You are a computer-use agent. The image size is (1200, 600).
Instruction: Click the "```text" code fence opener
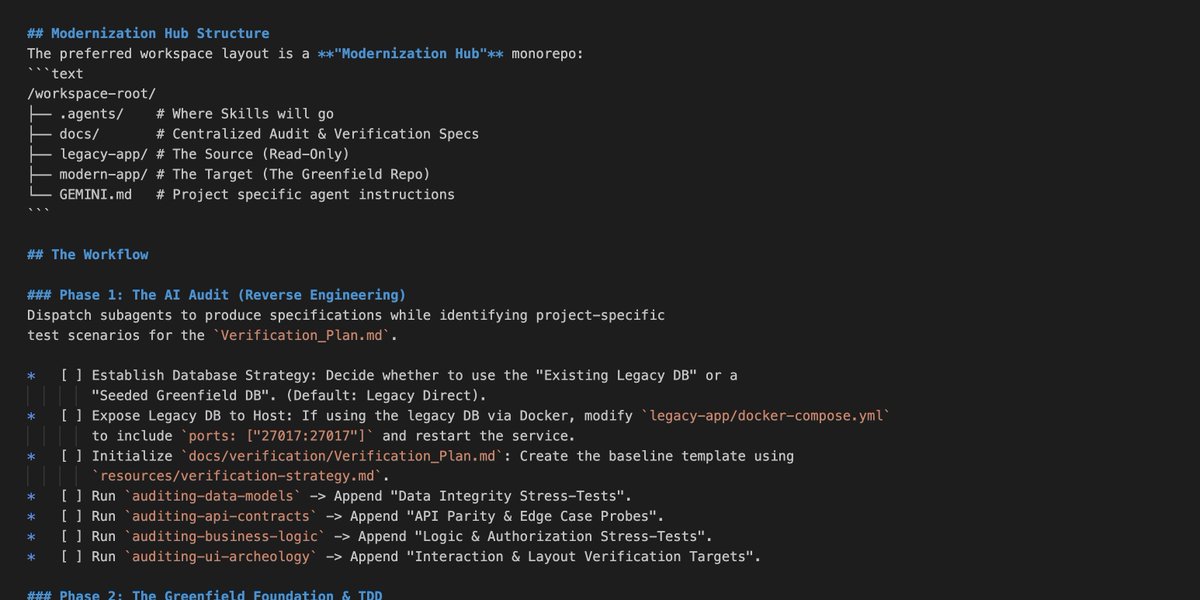[55, 73]
